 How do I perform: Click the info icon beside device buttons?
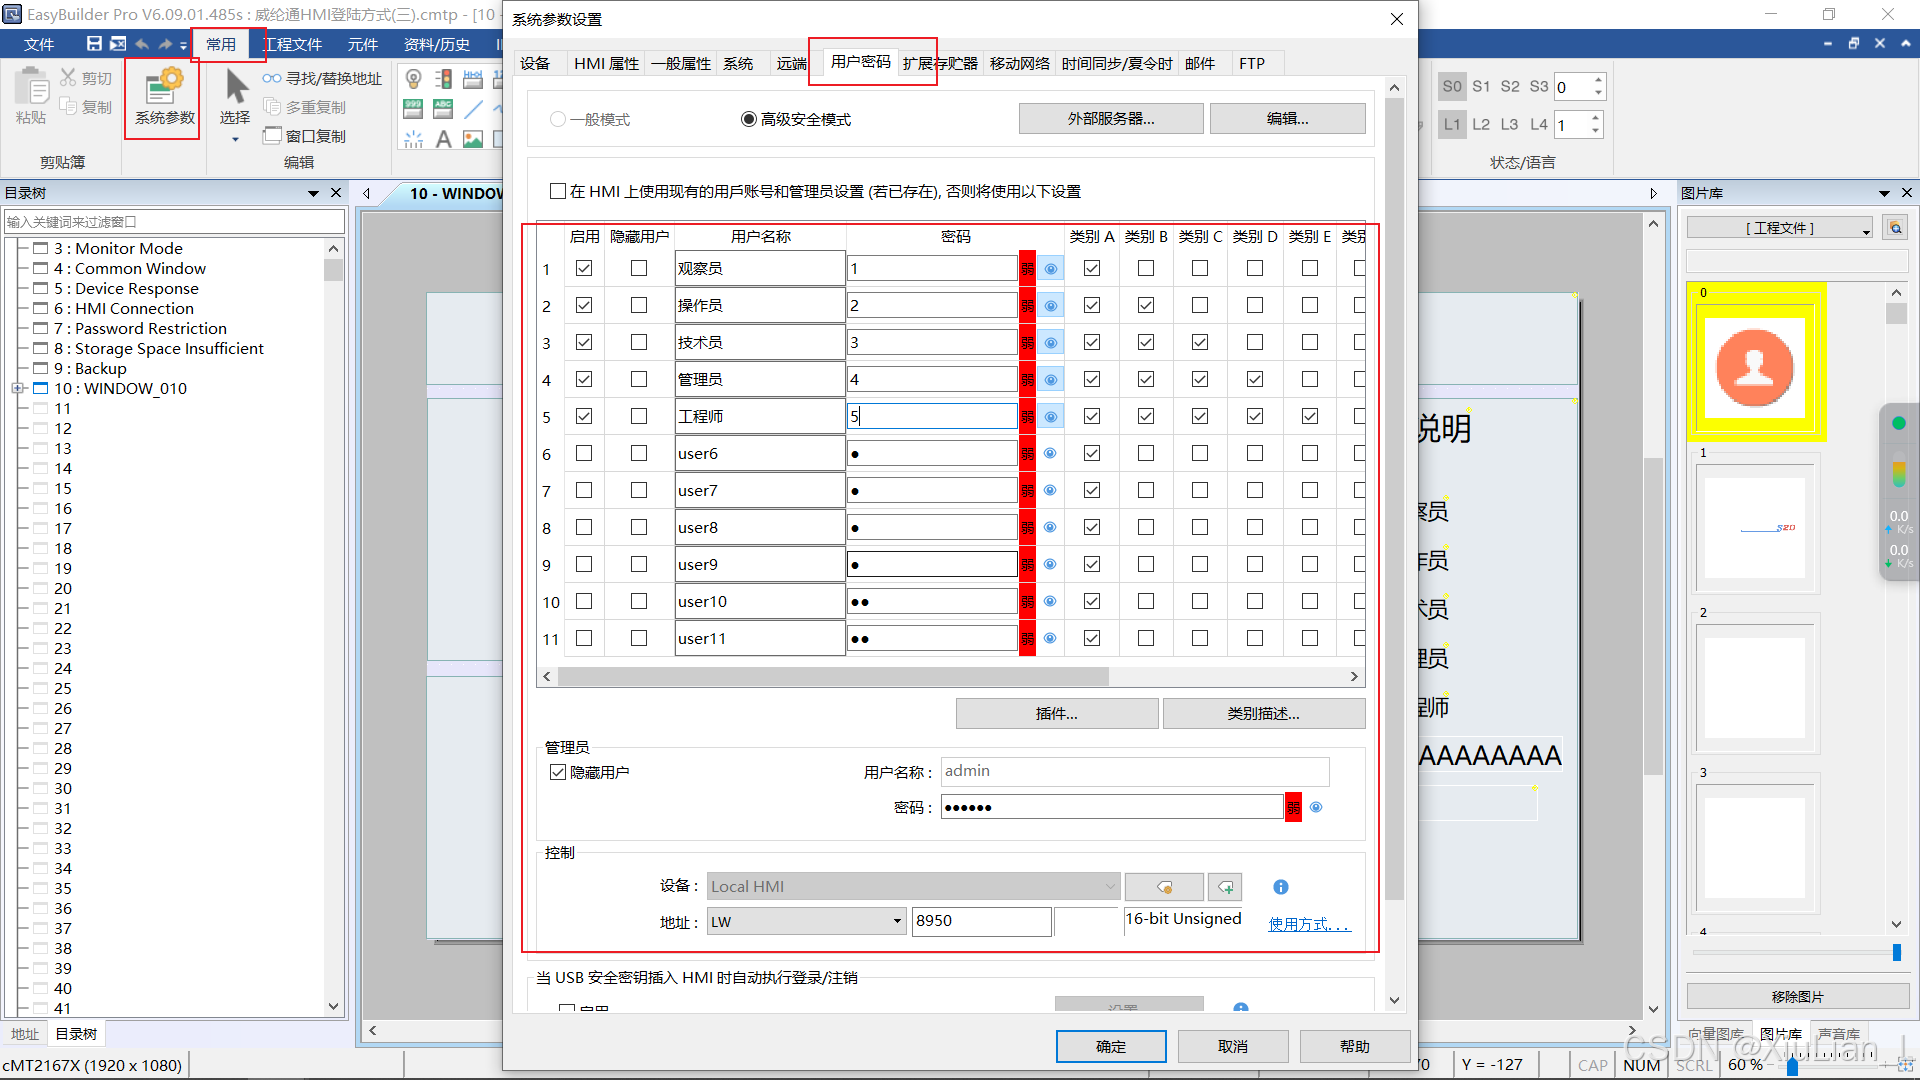tap(1280, 887)
